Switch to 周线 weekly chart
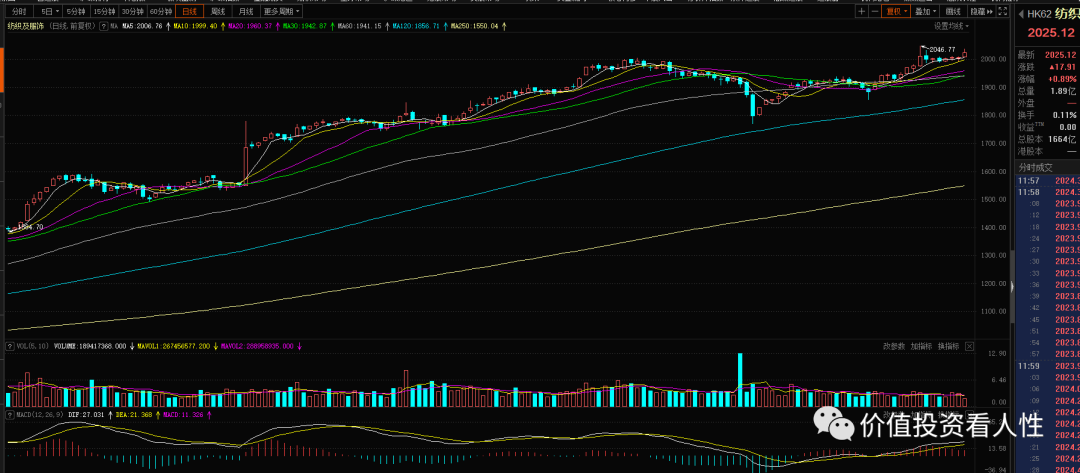 (x=218, y=12)
